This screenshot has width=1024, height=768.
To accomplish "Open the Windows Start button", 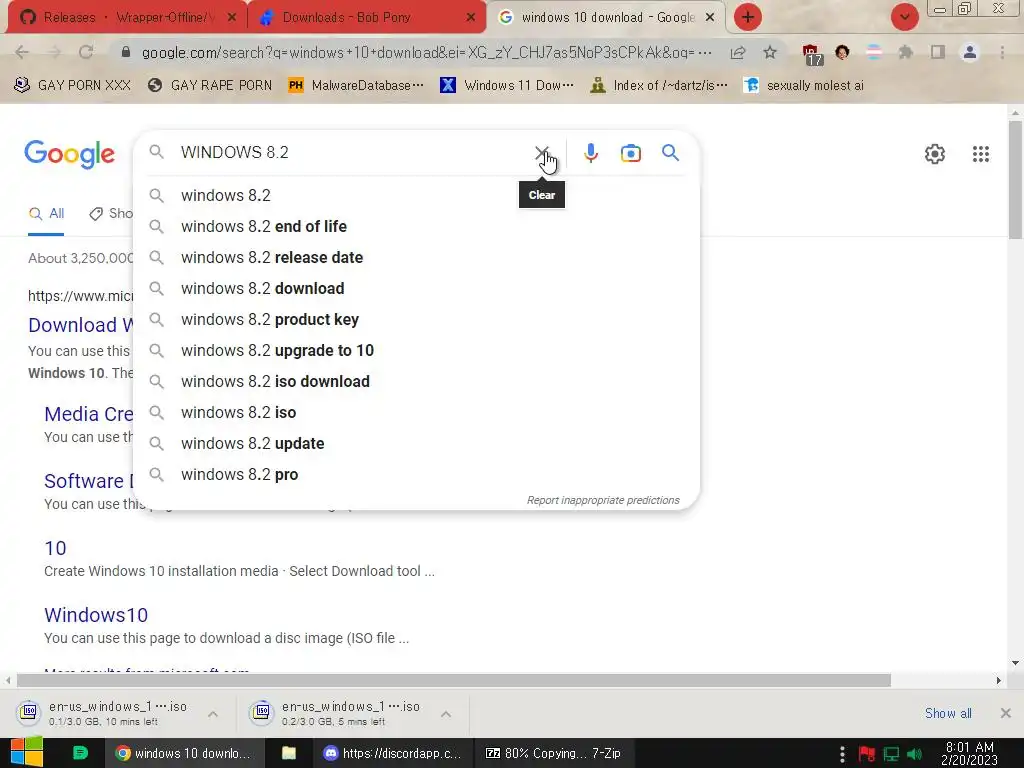I will click(x=26, y=753).
